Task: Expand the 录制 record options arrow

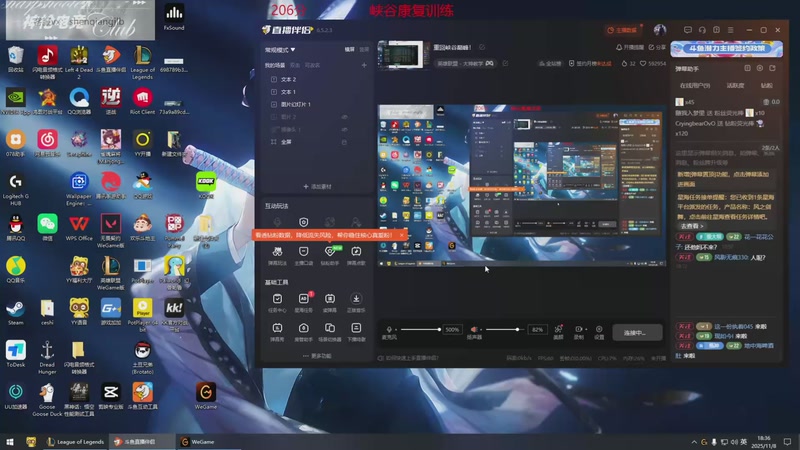Action: [586, 330]
